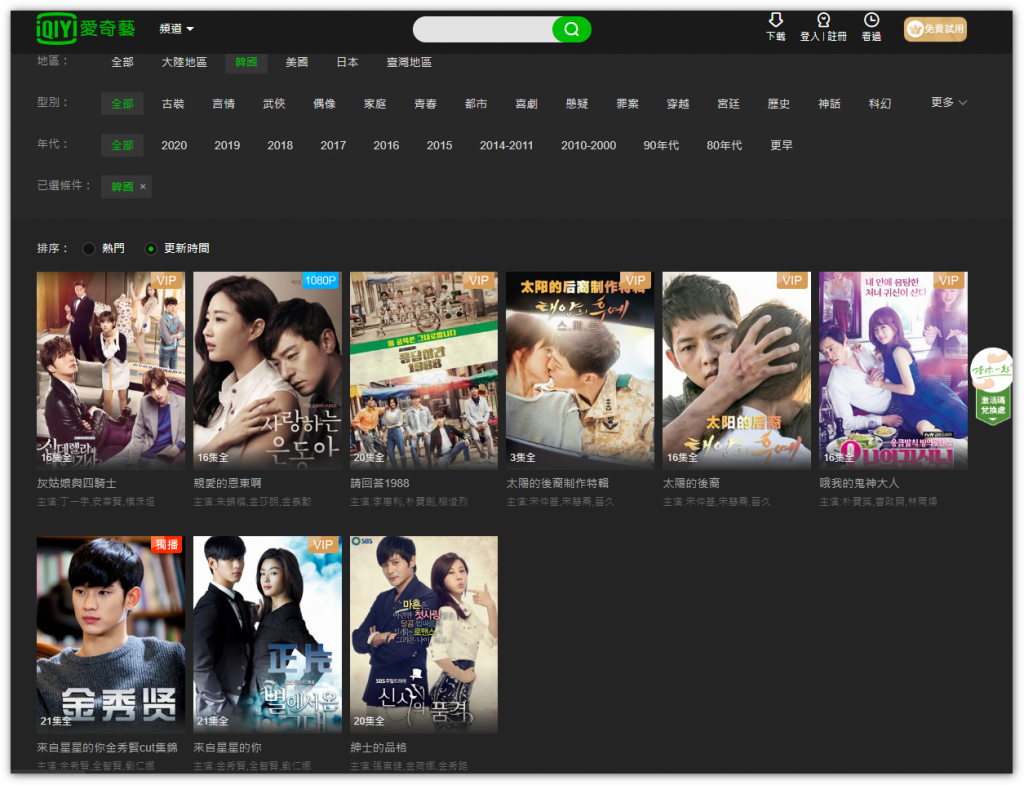1024x785 pixels.
Task: Click the login/register user icon
Action: [824, 20]
